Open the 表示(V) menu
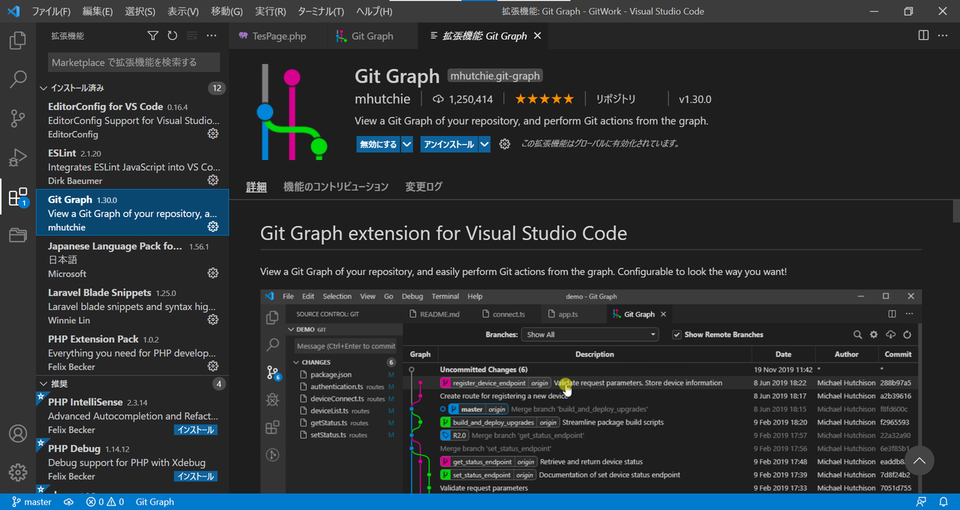960x510 pixels. click(x=183, y=12)
